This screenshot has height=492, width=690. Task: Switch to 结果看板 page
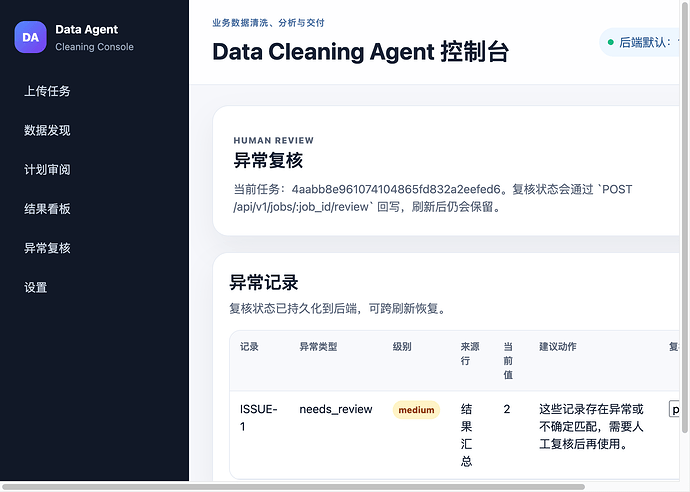click(x=47, y=209)
